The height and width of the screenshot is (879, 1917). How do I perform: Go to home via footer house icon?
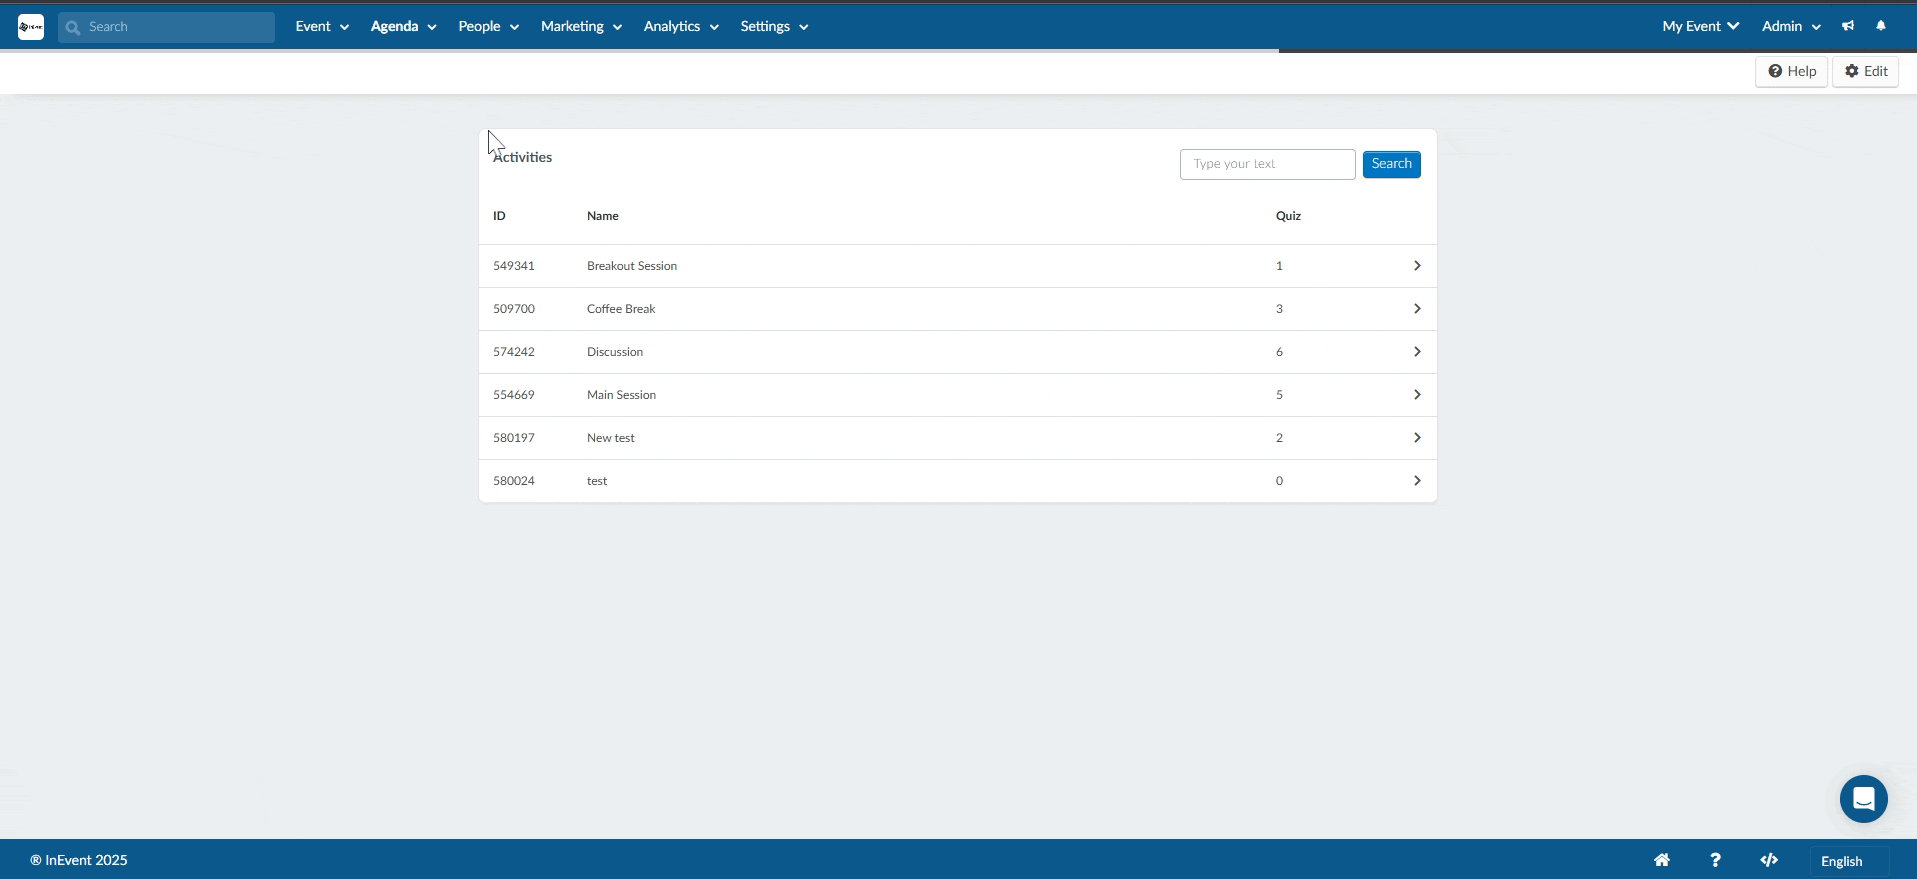pyautogui.click(x=1662, y=860)
